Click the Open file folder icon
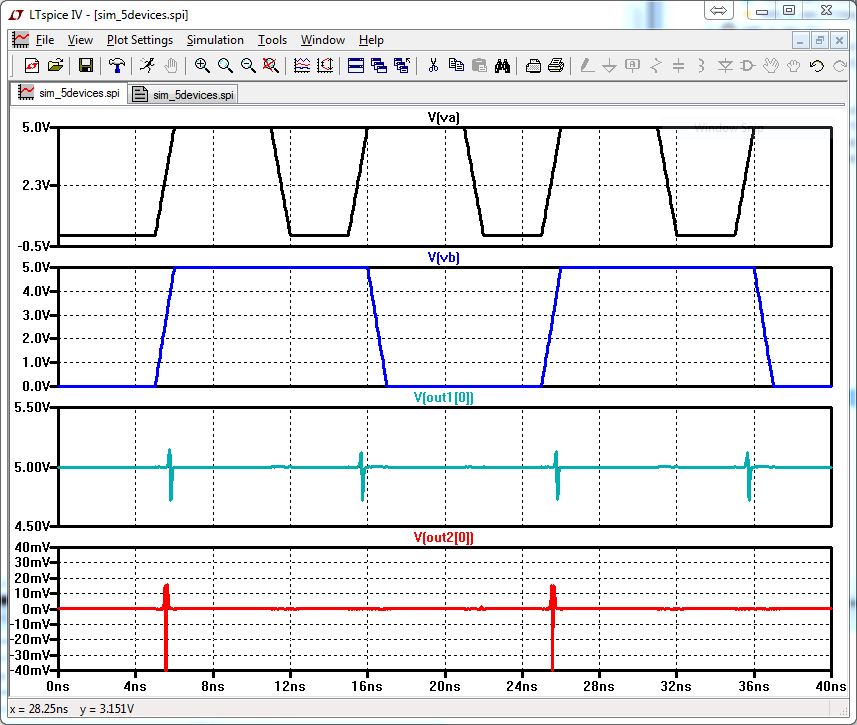Viewport: 857px width, 725px height. (55, 66)
